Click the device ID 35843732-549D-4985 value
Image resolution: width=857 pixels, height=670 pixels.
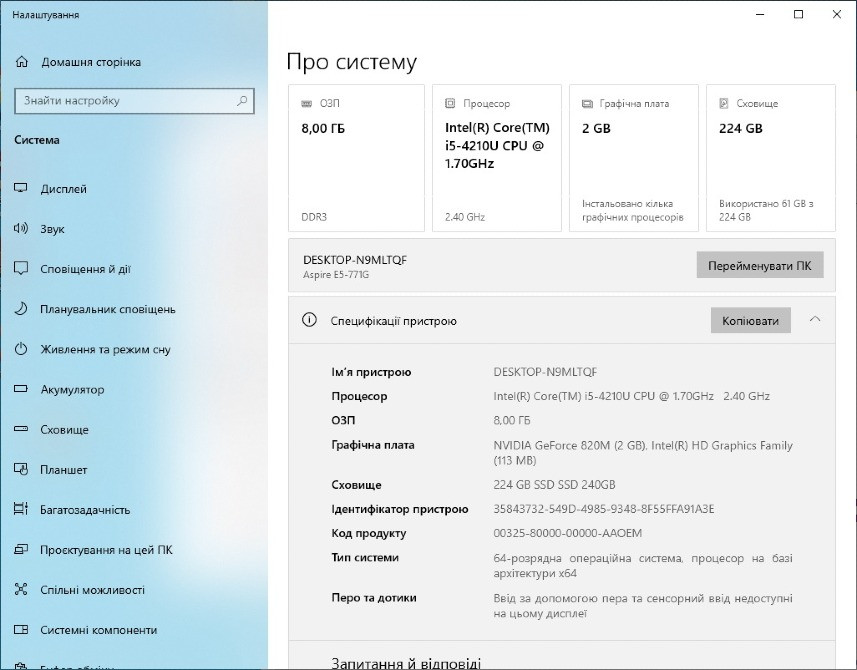pos(603,509)
